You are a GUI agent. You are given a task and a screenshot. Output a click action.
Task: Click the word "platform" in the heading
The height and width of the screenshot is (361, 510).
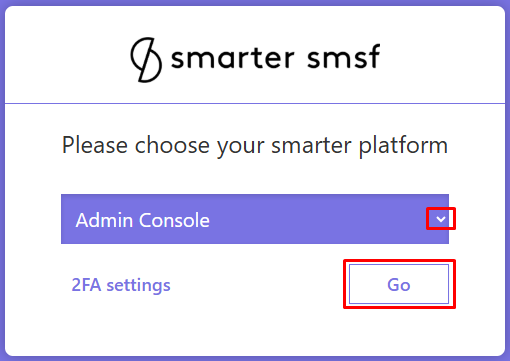coord(403,146)
